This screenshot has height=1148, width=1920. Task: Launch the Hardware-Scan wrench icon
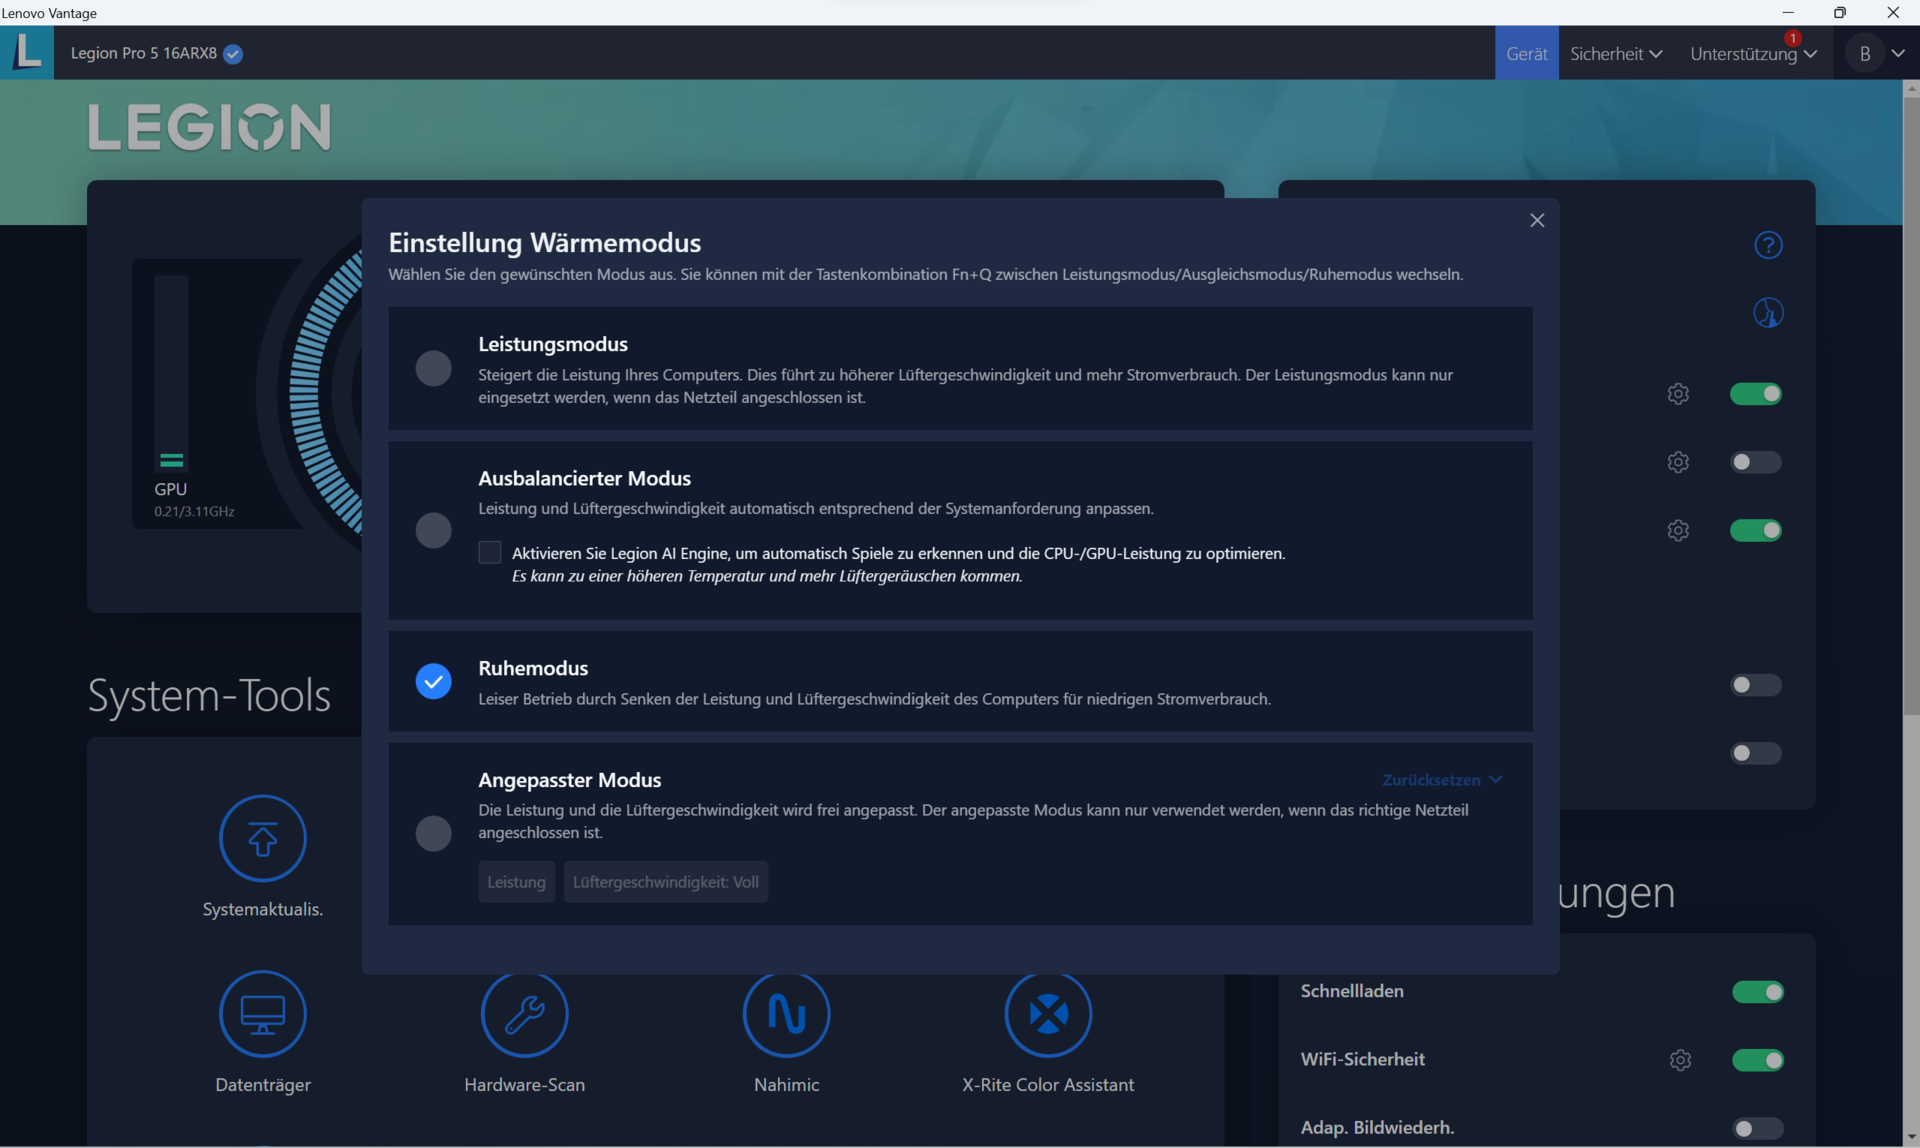pos(524,1014)
